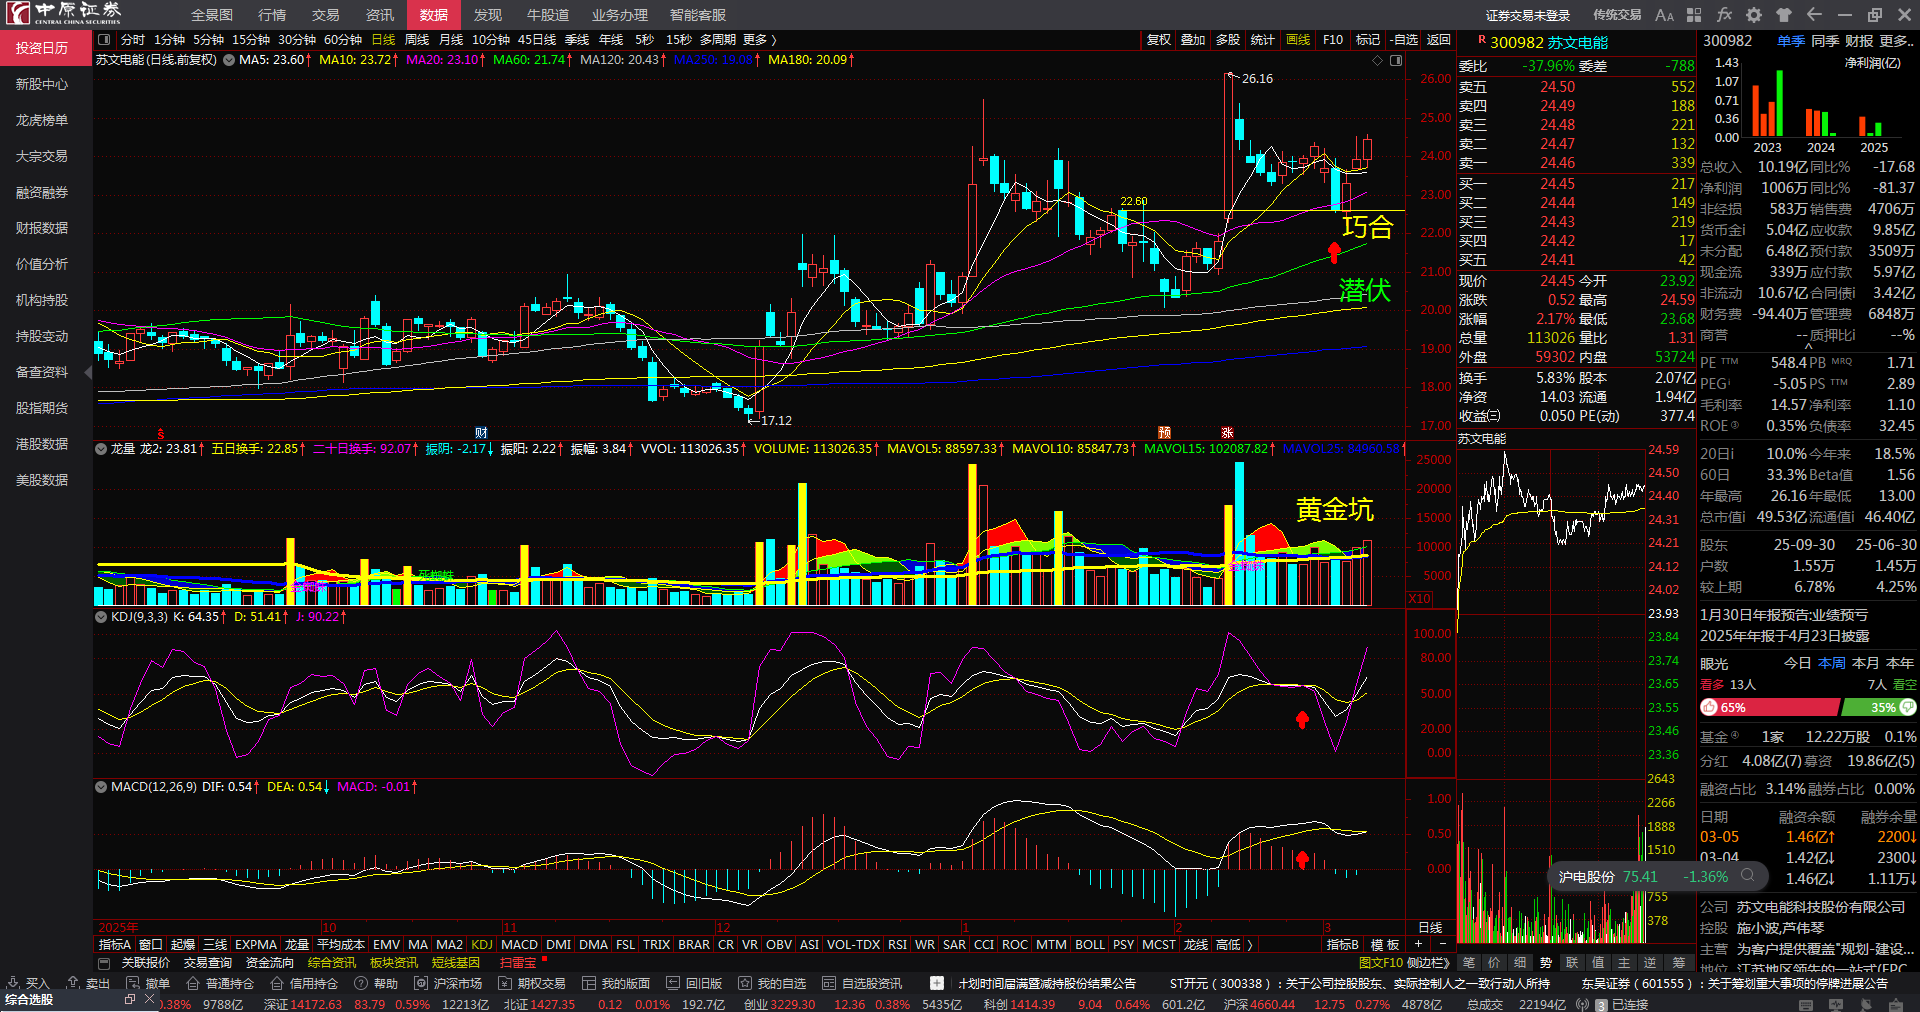Click the restore icon on 综合选股 panel
The width and height of the screenshot is (1920, 1012).
point(130,999)
